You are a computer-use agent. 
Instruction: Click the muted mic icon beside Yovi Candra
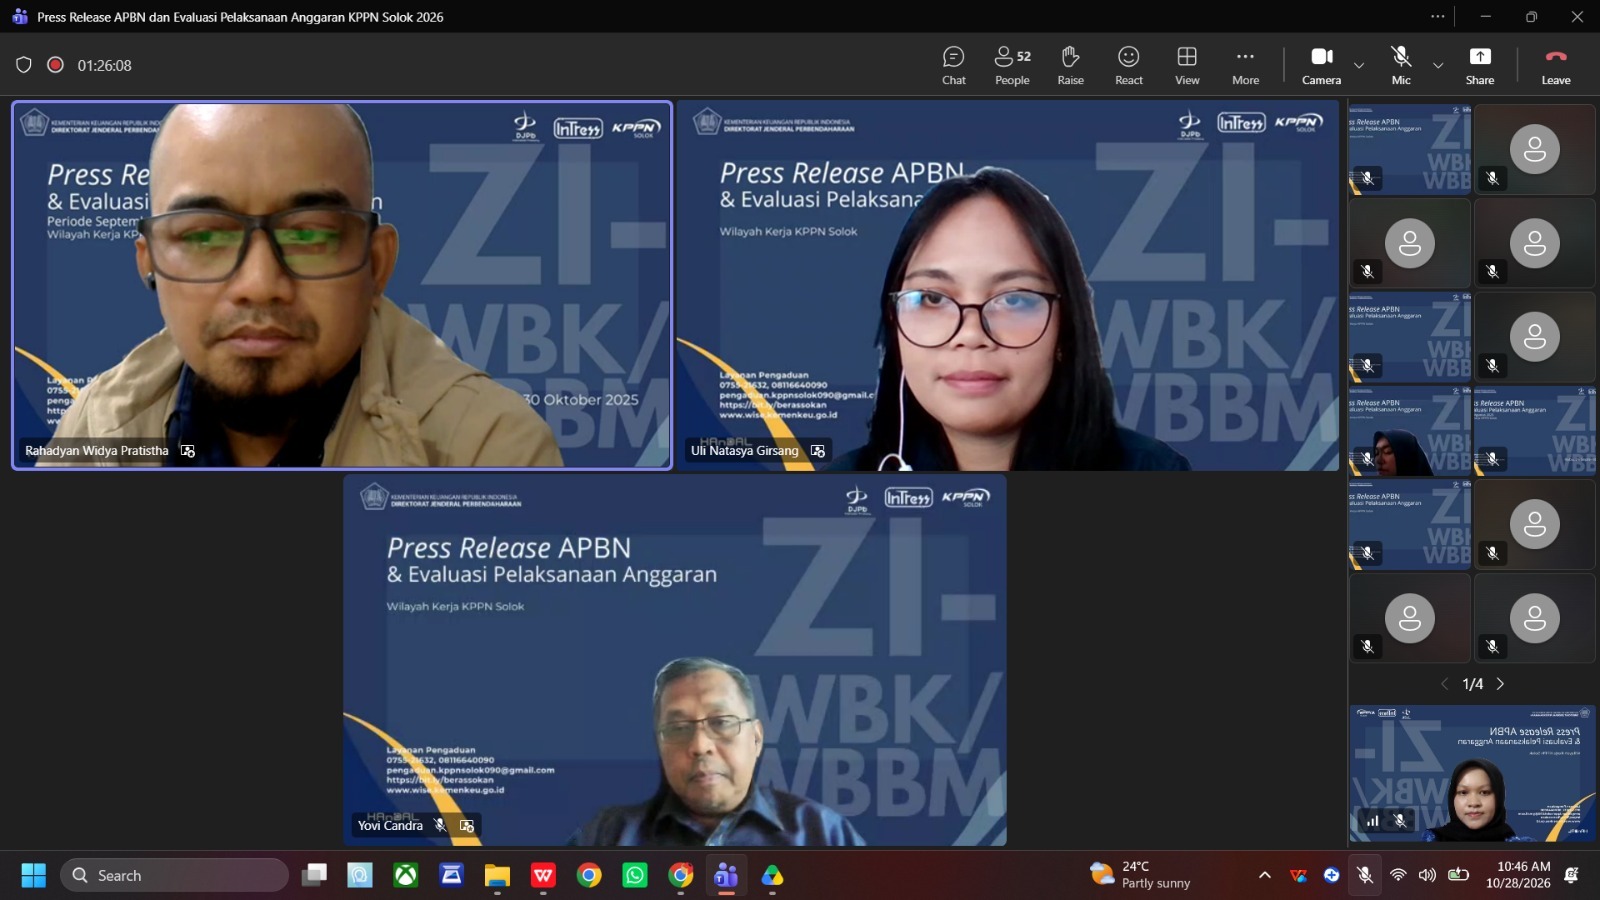point(440,825)
